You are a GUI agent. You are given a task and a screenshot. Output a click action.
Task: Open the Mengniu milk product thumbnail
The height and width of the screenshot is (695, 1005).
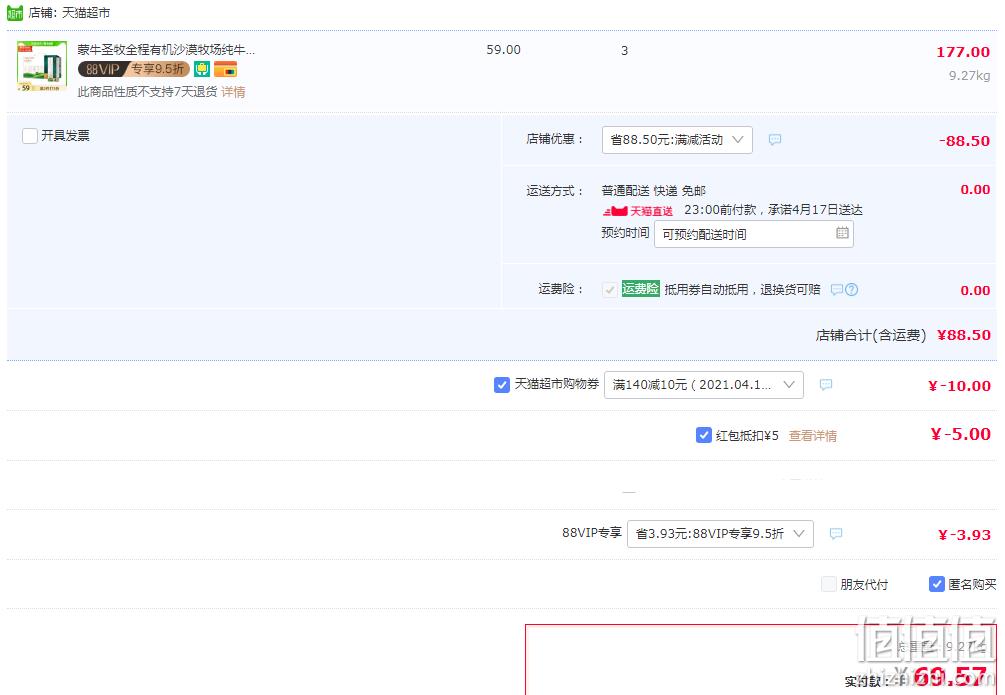pyautogui.click(x=42, y=67)
